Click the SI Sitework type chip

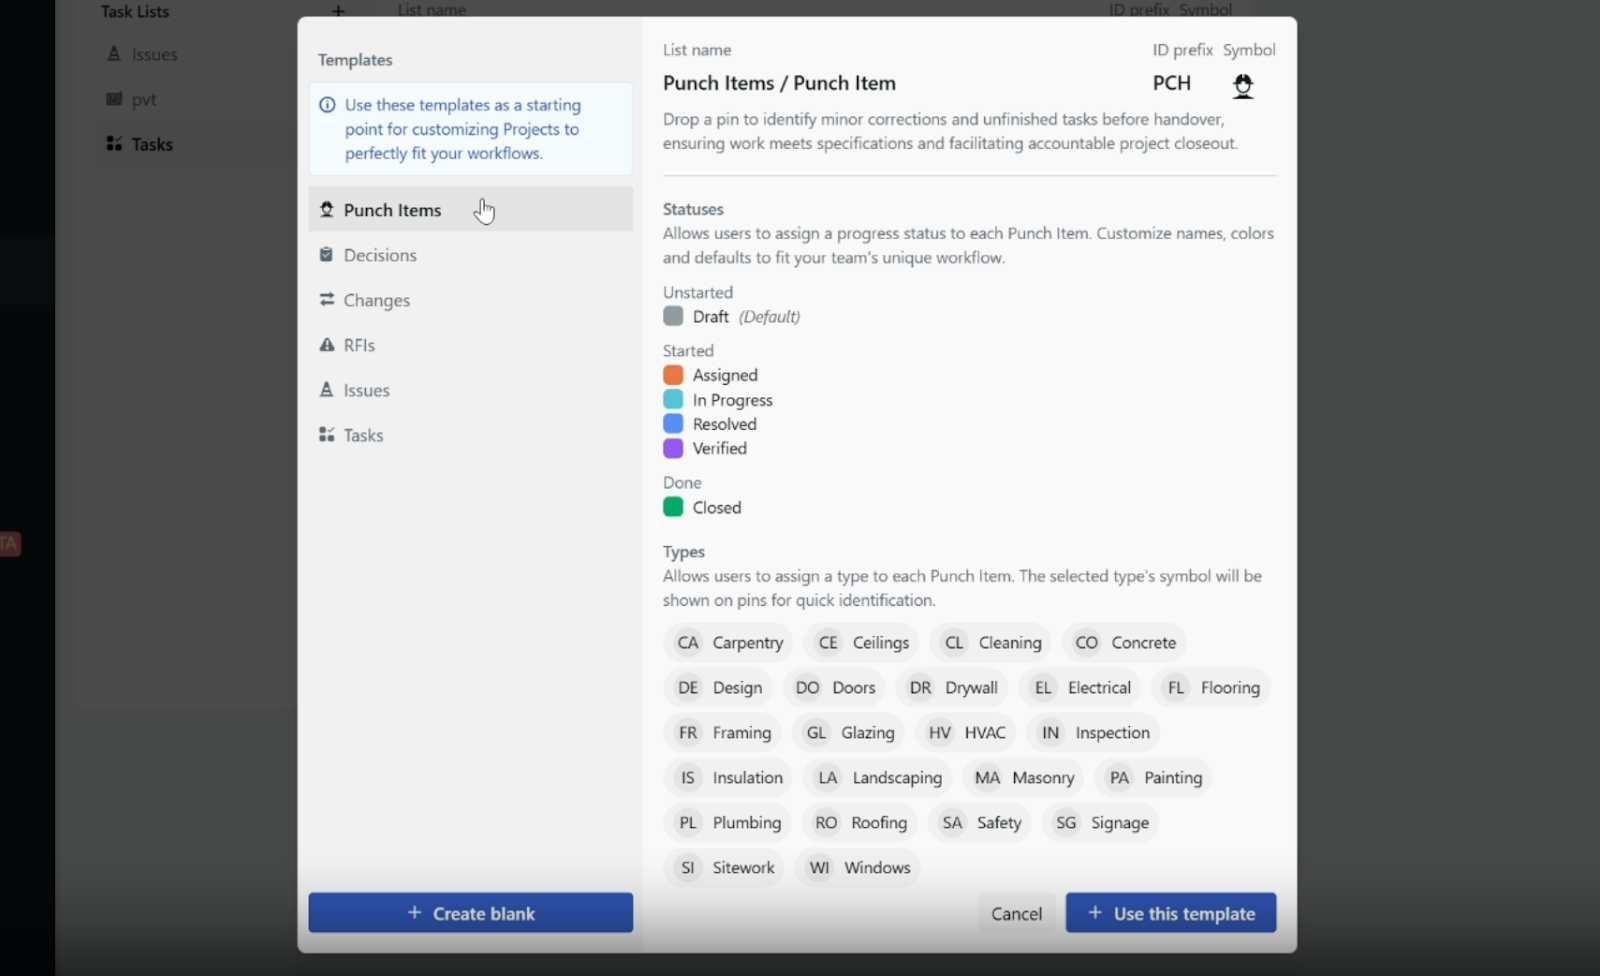coord(724,868)
